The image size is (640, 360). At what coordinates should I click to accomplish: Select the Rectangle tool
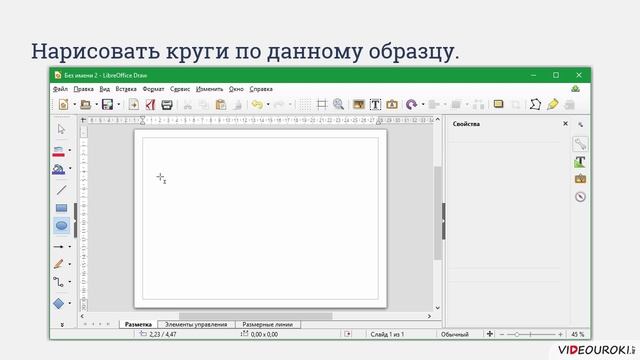pos(61,208)
